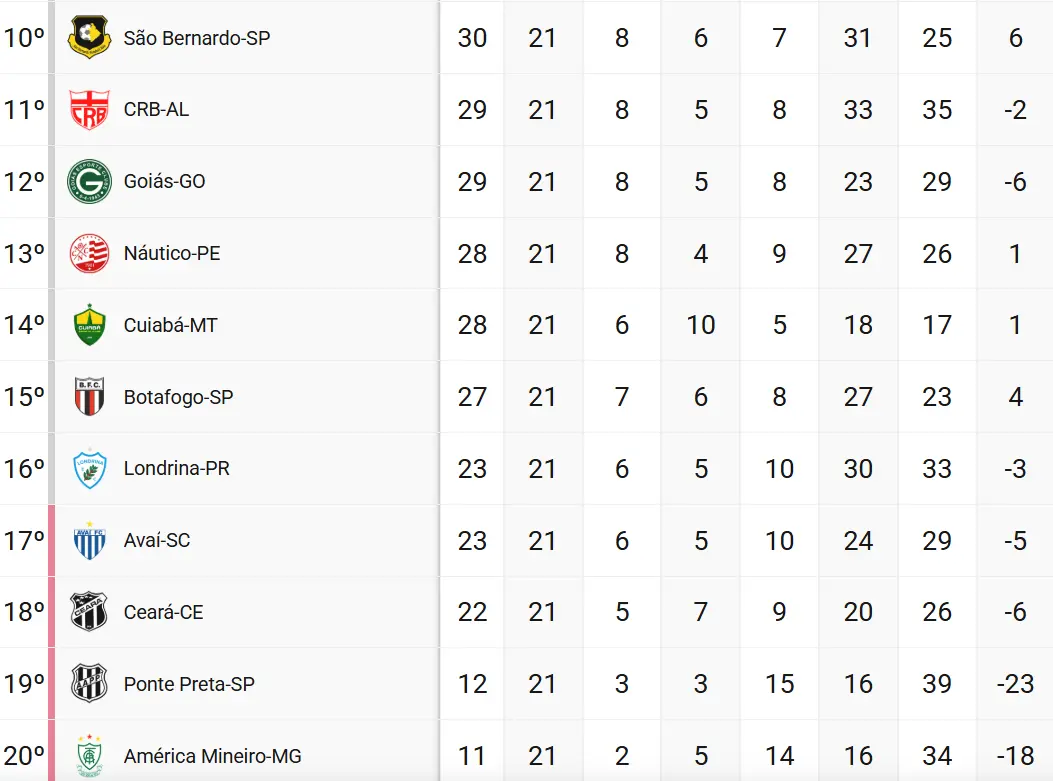Select the Cuiabá-MT team name link
1053x781 pixels.
point(171,325)
